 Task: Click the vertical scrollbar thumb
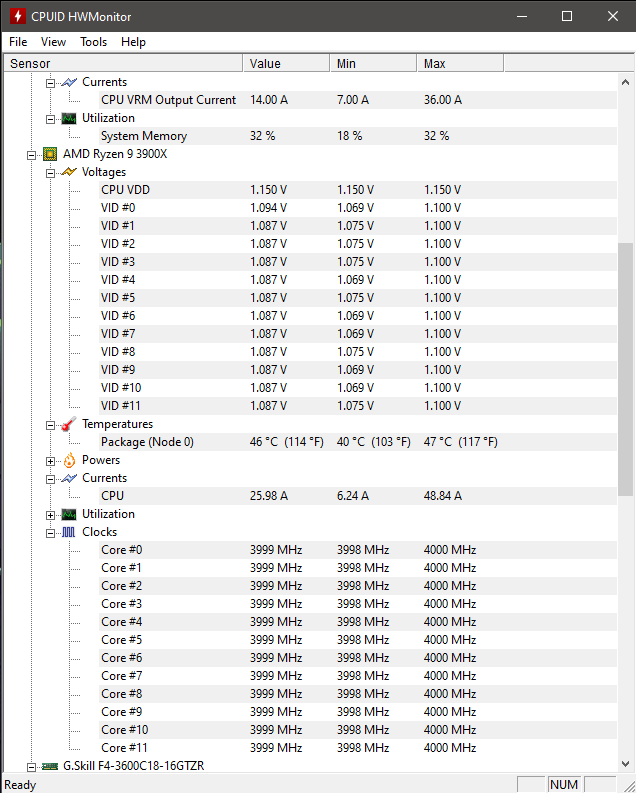(x=625, y=369)
